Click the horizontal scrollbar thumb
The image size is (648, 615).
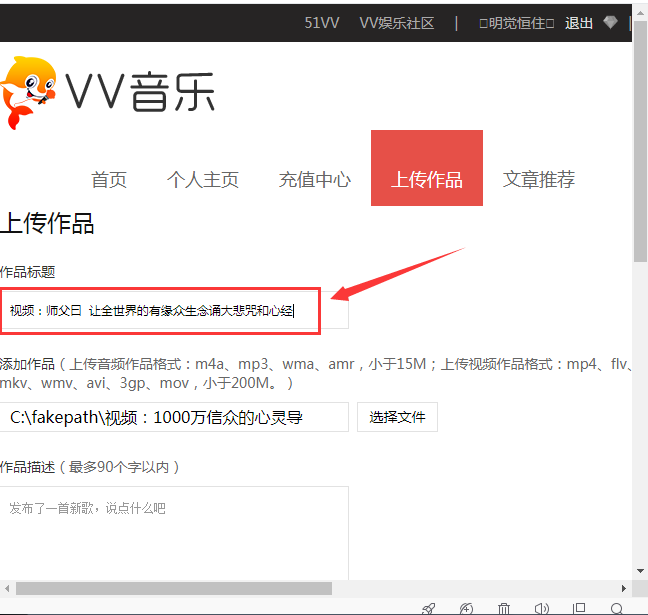point(174,588)
